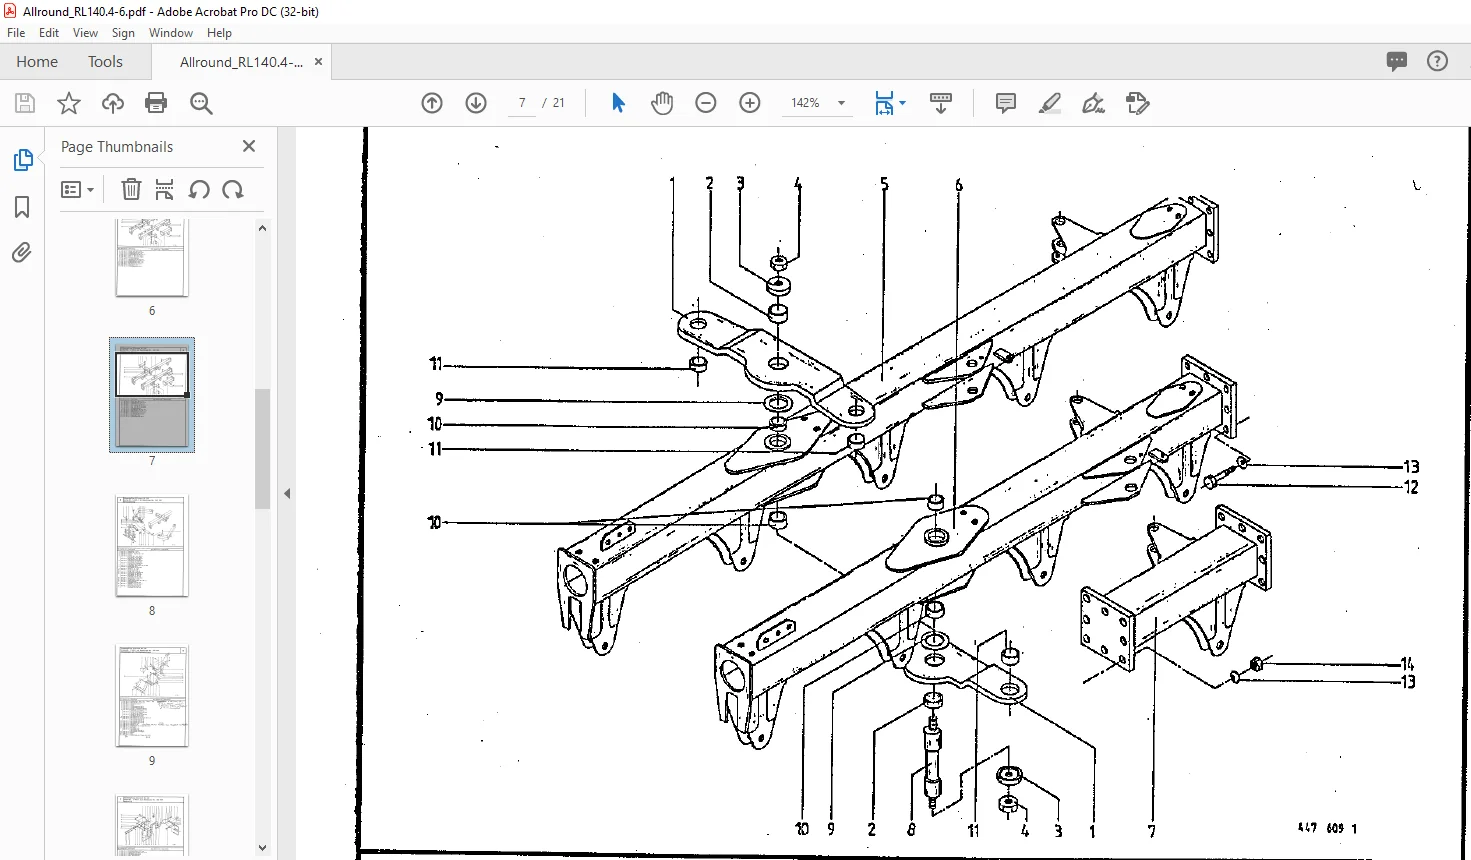1471x860 pixels.
Task: Open the Edit menu
Action: tap(49, 33)
